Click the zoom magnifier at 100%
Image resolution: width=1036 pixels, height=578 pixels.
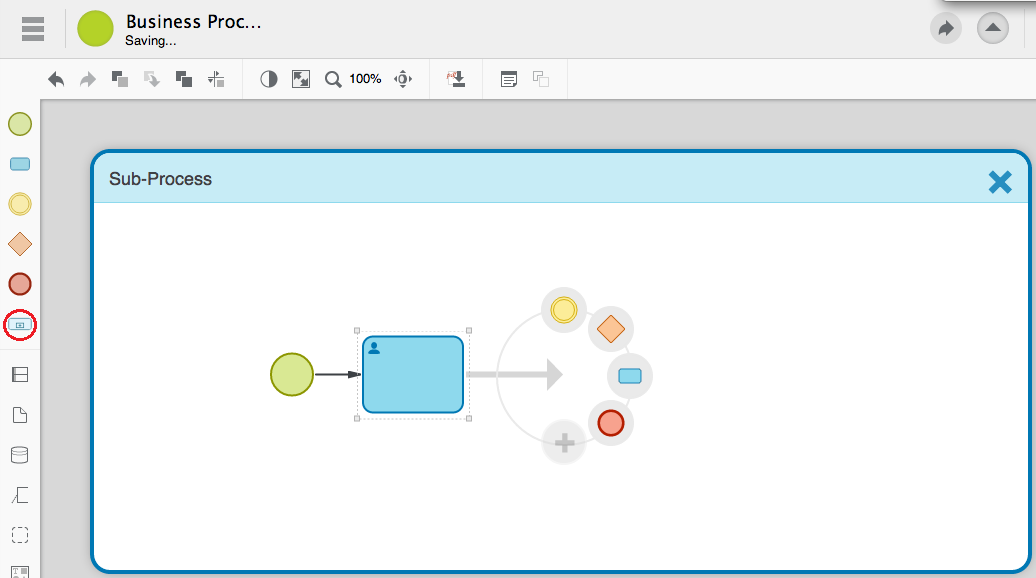333,79
